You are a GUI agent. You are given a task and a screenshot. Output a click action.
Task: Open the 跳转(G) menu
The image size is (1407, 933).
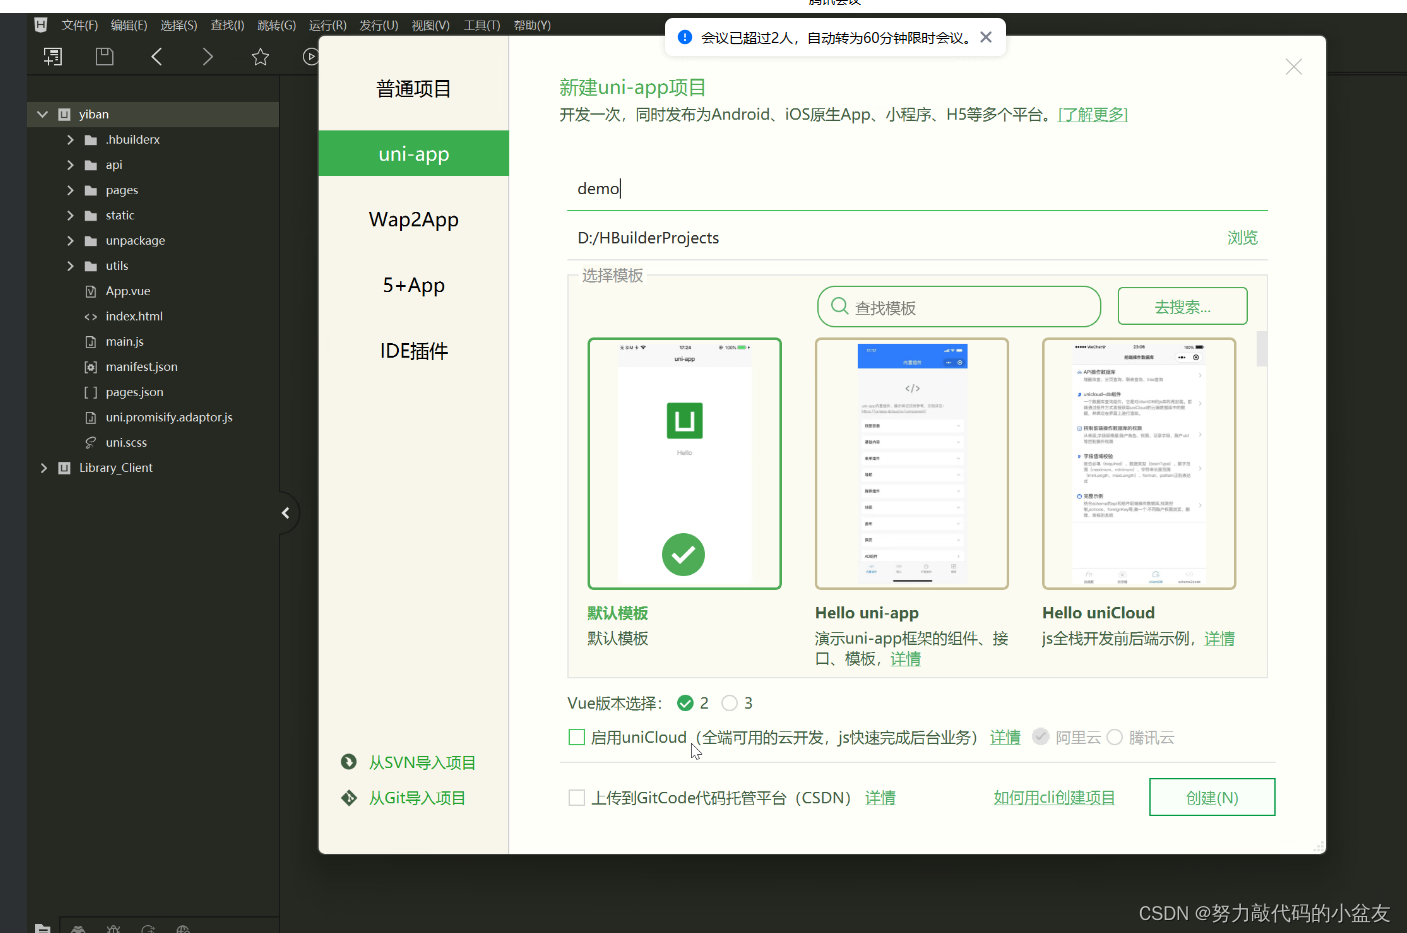point(277,25)
